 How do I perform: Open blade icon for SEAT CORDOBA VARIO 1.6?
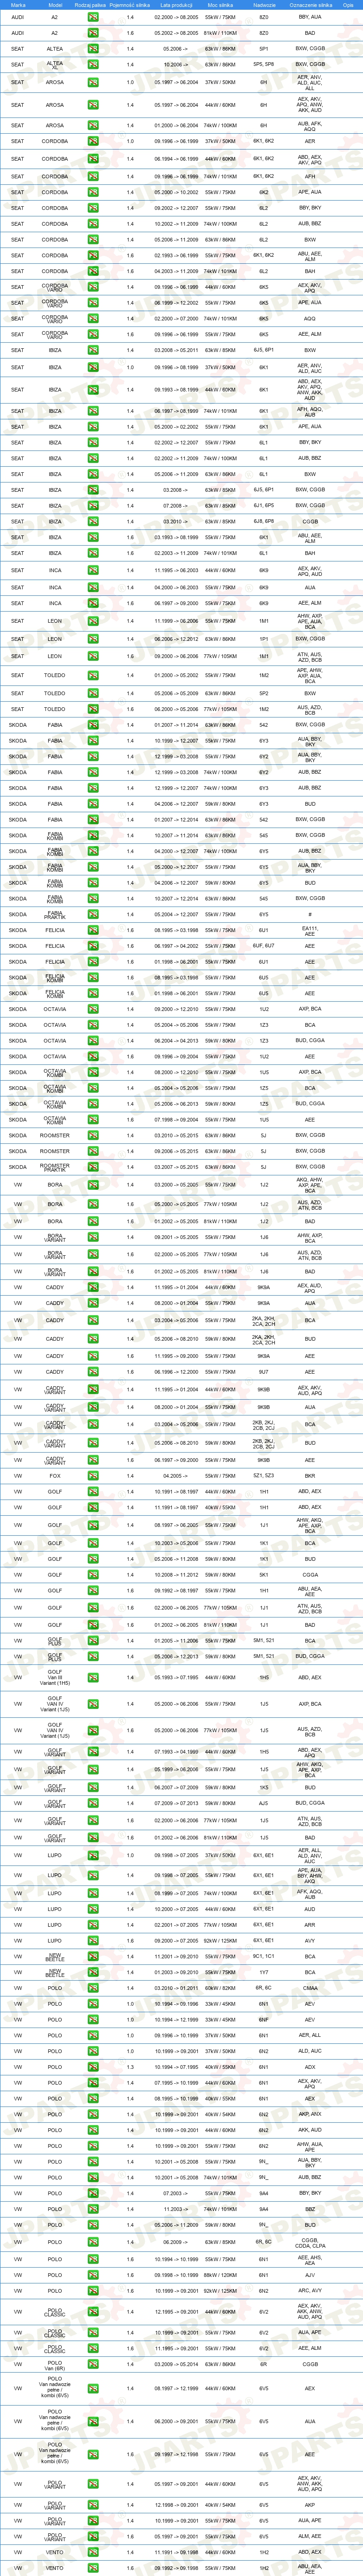point(93,334)
